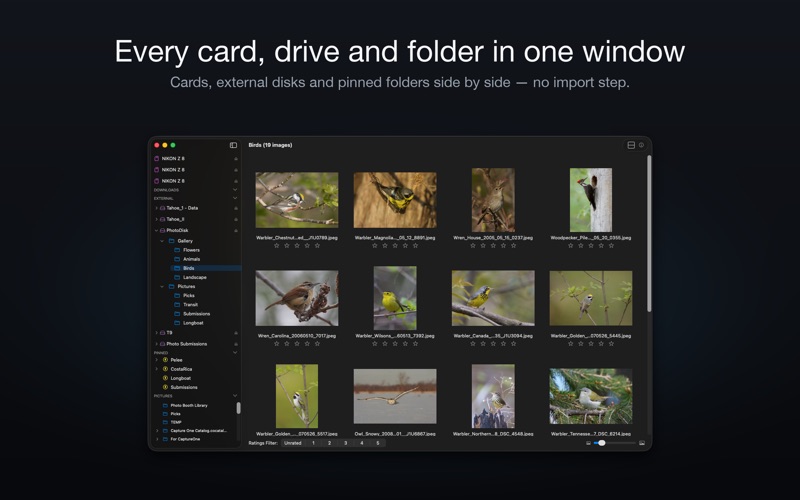This screenshot has width=800, height=500.
Task: Set fourth star on Wren_Carolina image
Action: [x=307, y=344]
